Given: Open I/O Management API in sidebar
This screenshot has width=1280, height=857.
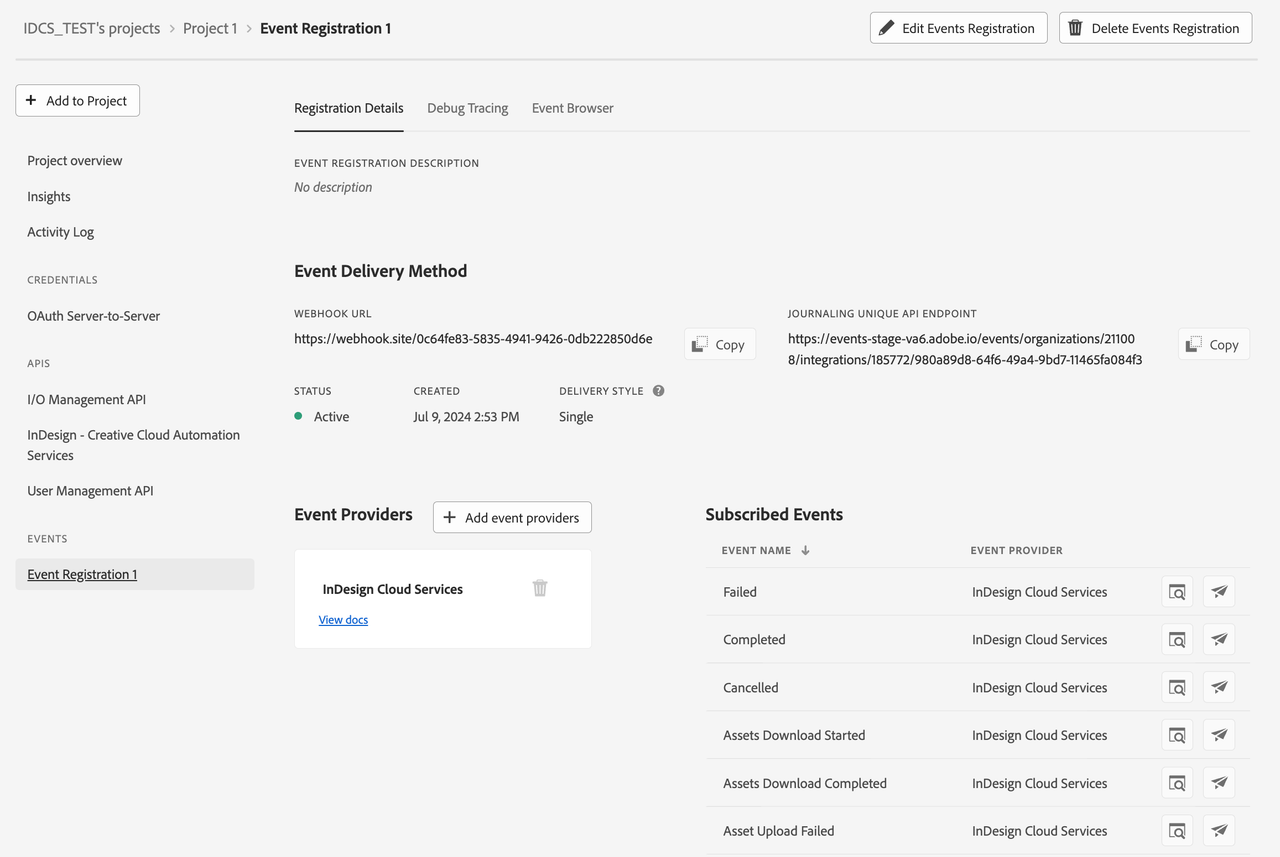Looking at the screenshot, I should (87, 400).
